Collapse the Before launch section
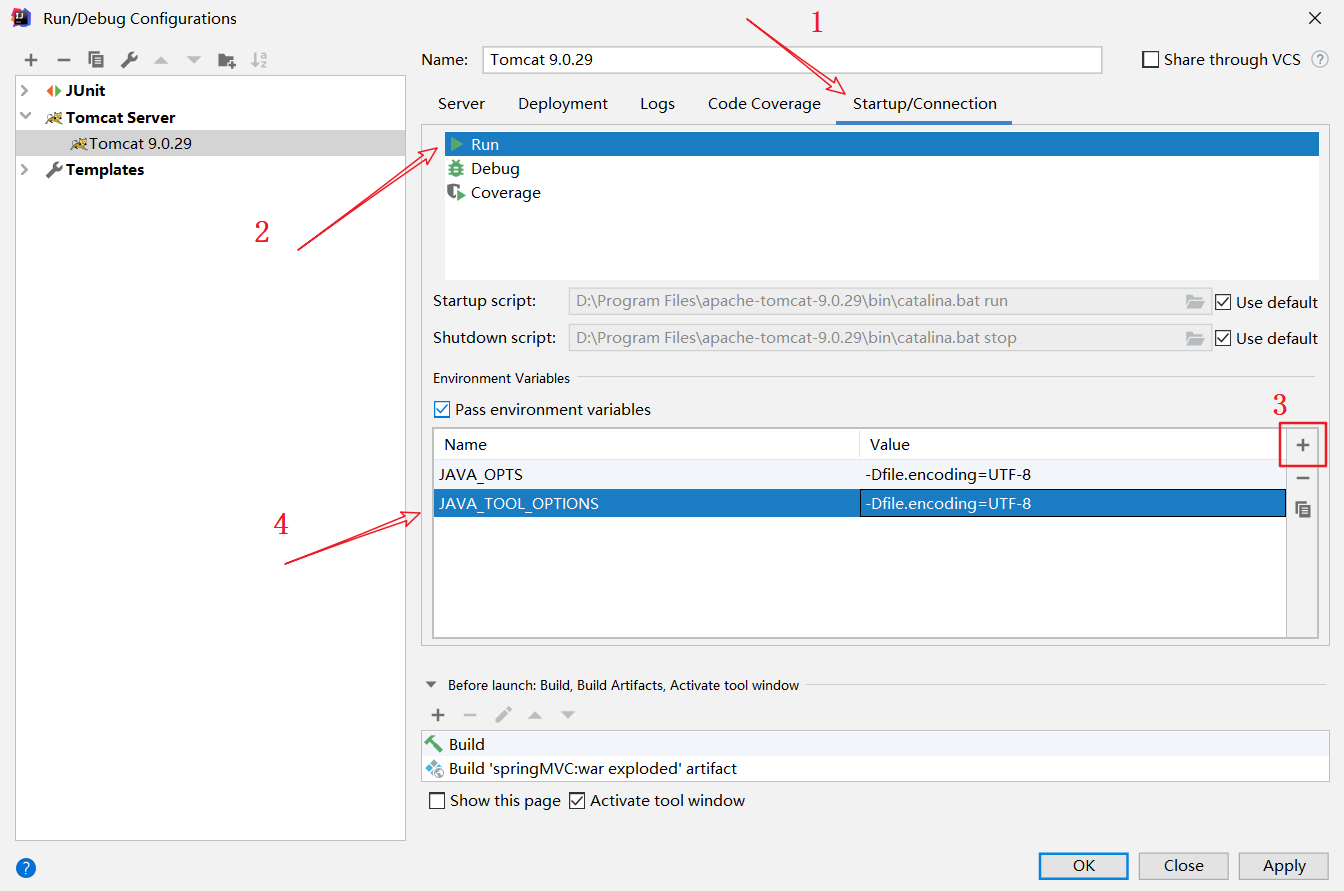Viewport: 1344px width, 891px height. (x=431, y=685)
